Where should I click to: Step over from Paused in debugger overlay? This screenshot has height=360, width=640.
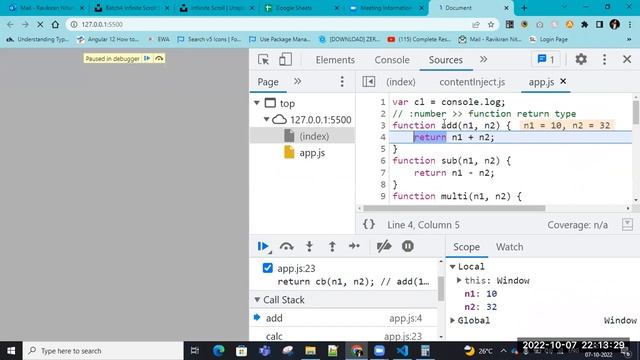pos(159,58)
